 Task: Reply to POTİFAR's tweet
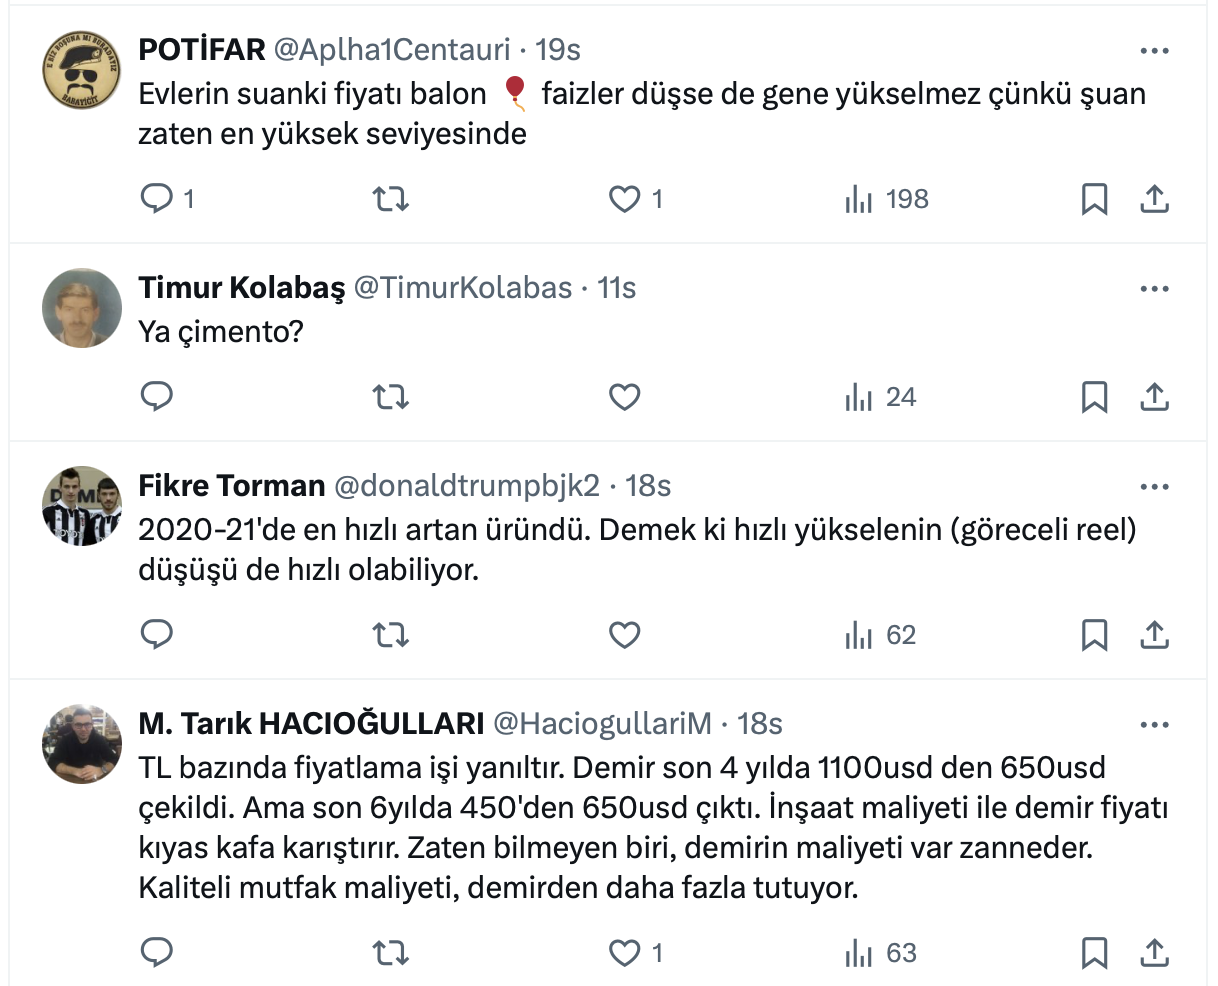[x=157, y=199]
